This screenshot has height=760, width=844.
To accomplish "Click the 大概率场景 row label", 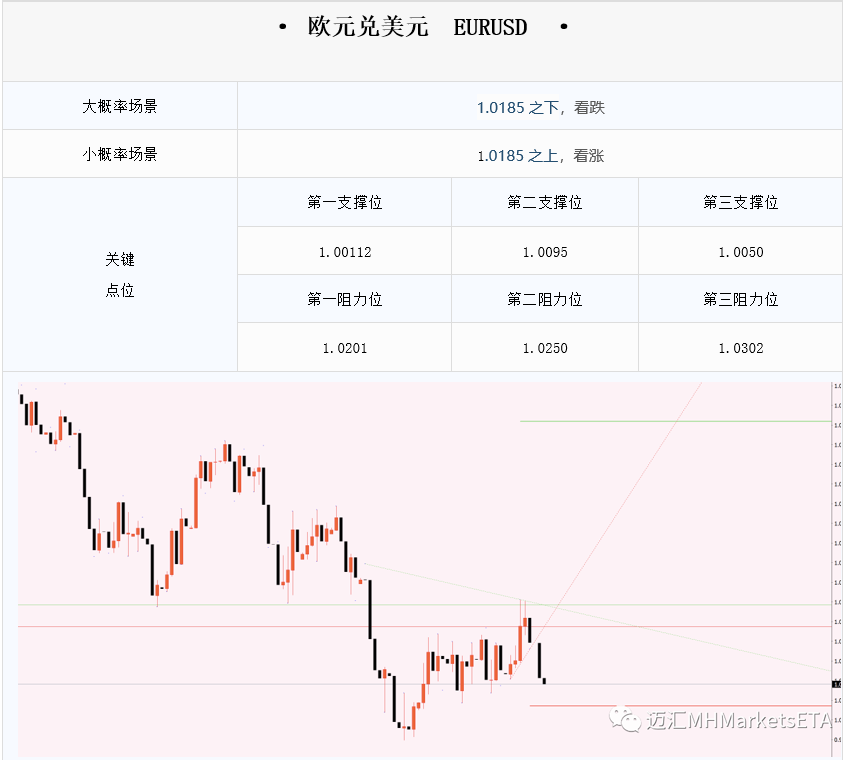I will pos(119,106).
